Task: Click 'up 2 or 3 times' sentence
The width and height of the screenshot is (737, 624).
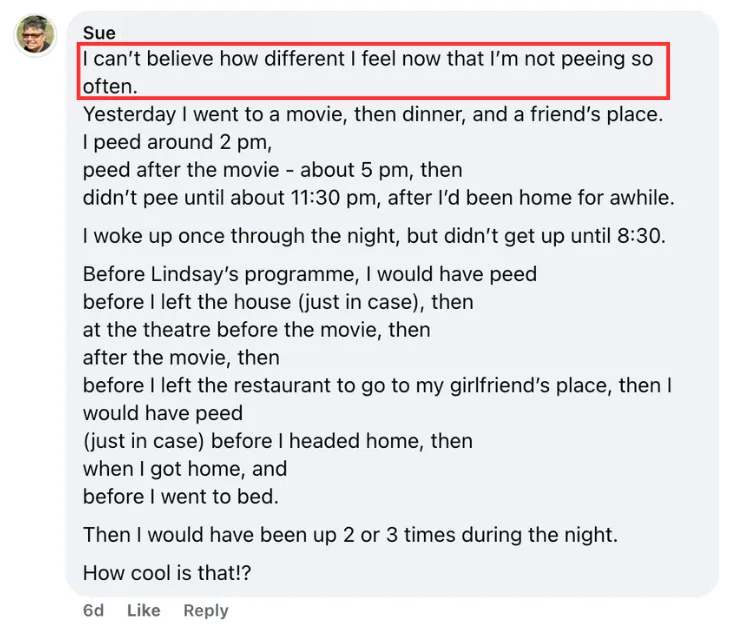Action: tap(350, 535)
